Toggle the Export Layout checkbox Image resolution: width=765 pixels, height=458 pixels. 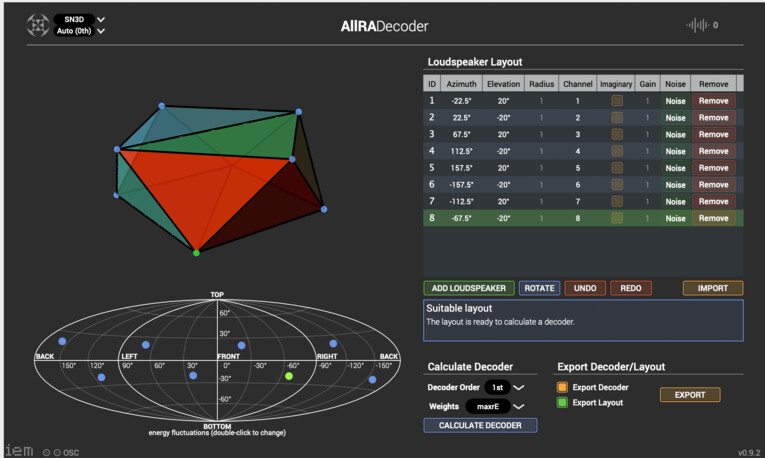tap(564, 403)
